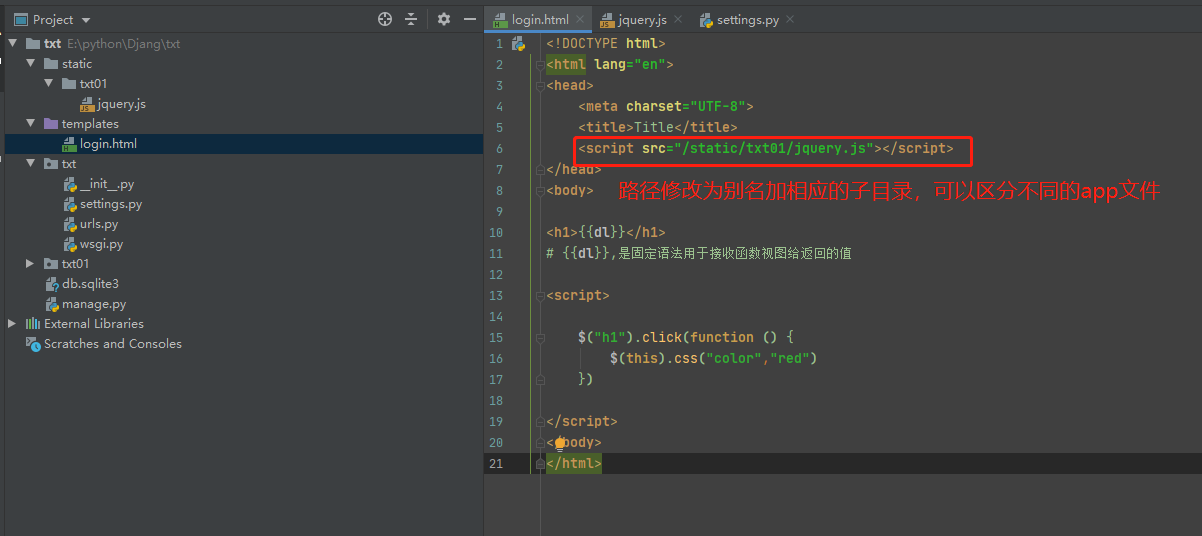Select login.html in the project tree
This screenshot has width=1202, height=536.
pos(108,144)
